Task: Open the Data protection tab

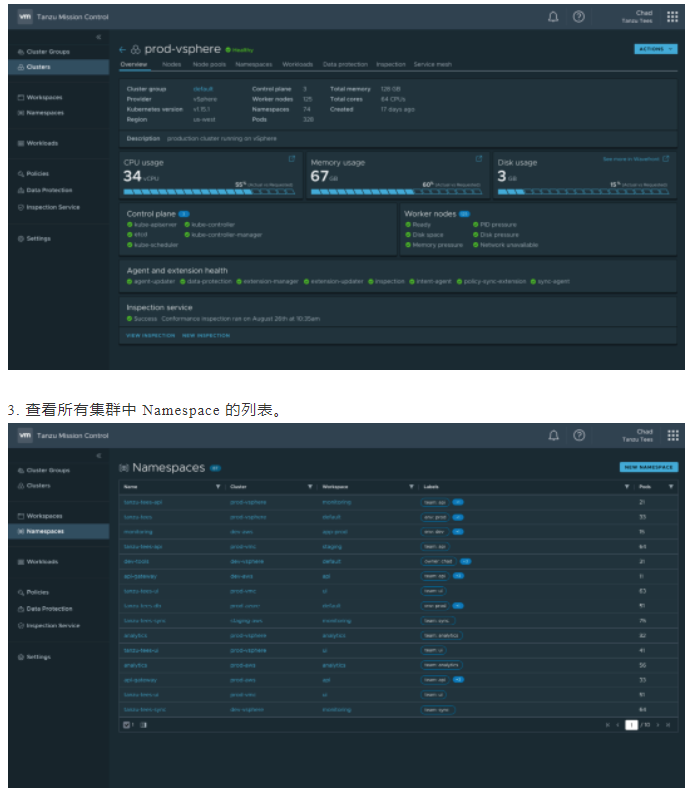Action: [345, 65]
